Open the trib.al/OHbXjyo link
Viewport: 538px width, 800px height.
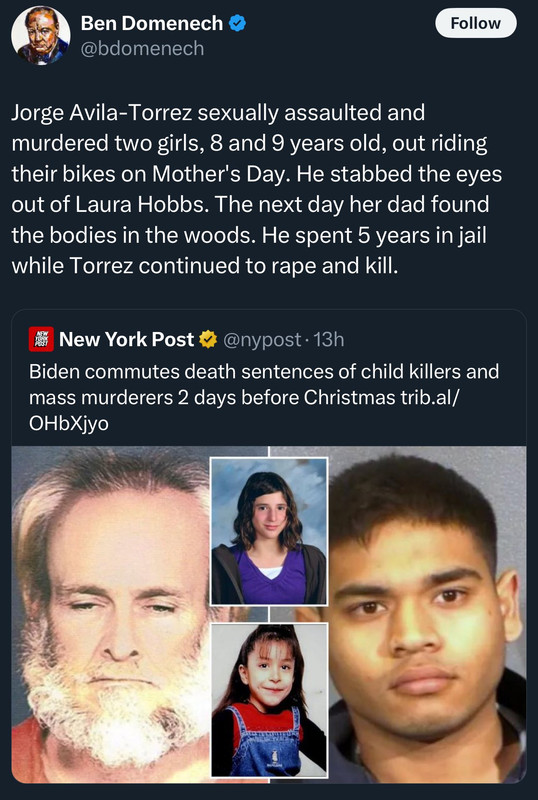point(243,410)
